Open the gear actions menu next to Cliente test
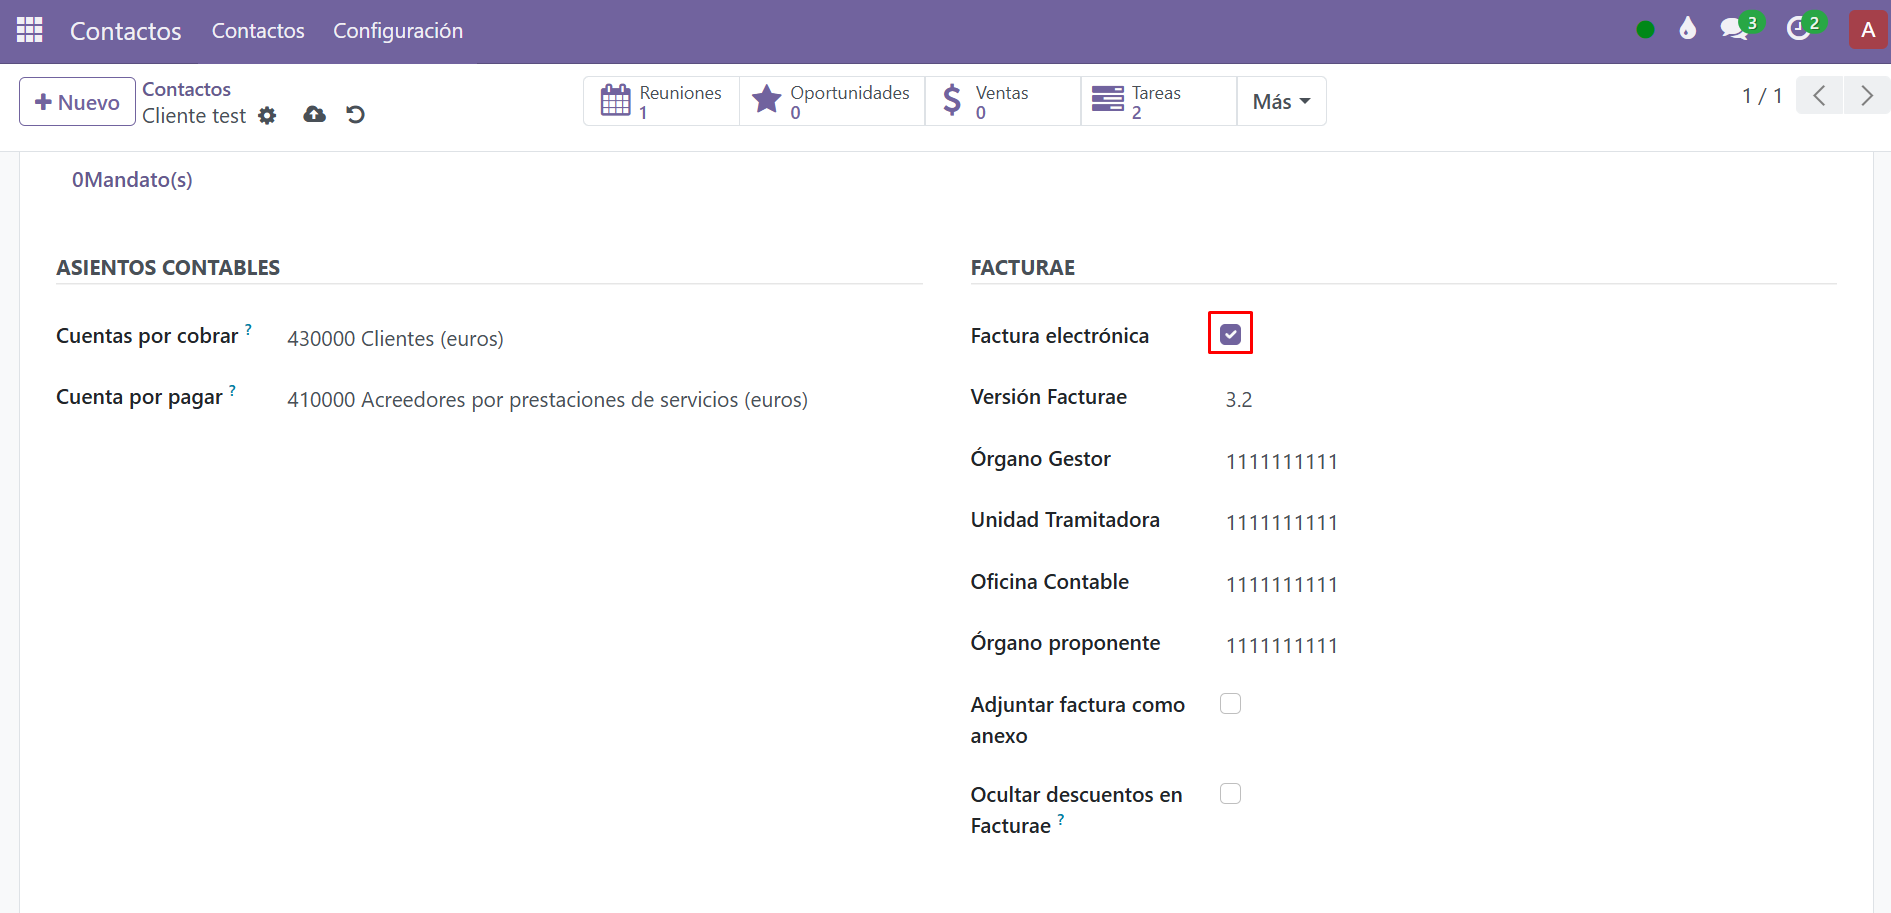Image resolution: width=1891 pixels, height=913 pixels. click(x=267, y=116)
